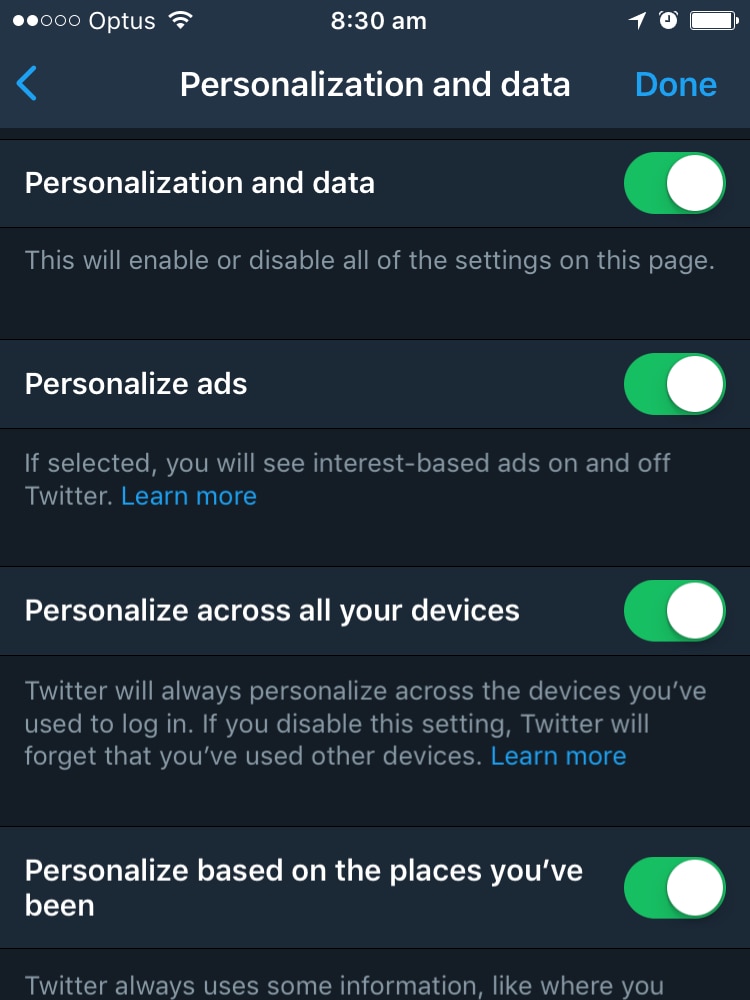The image size is (750, 1000).
Task: Tap the Personalize across all your devices label
Action: pos(272,610)
